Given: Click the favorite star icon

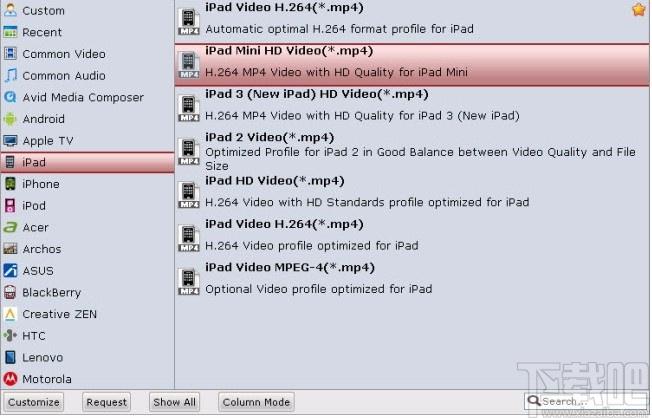Looking at the screenshot, I should 639,9.
